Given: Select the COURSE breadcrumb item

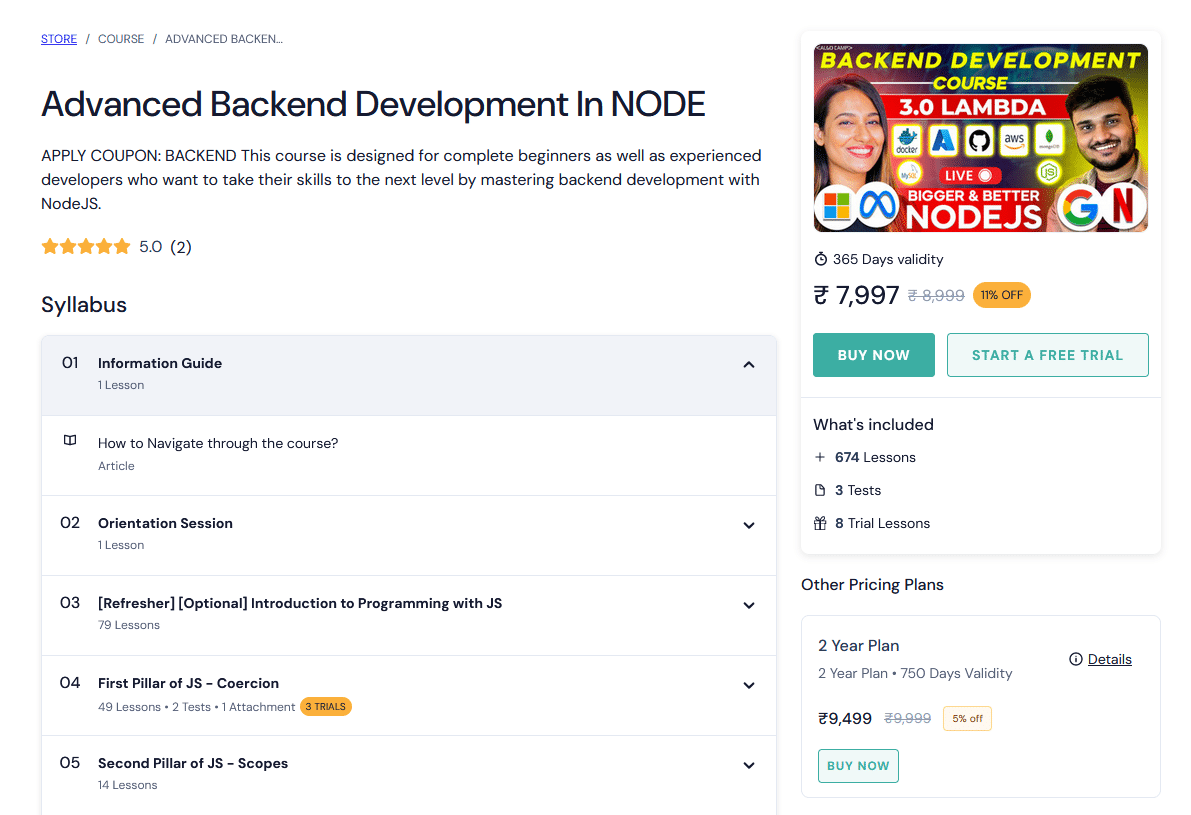Looking at the screenshot, I should pyautogui.click(x=121, y=39).
